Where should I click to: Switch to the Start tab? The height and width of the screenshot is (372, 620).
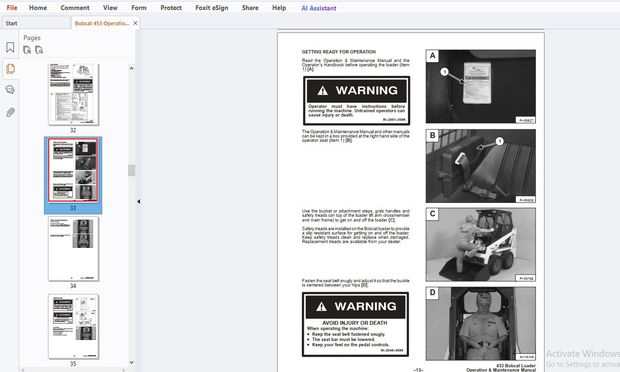click(11, 23)
